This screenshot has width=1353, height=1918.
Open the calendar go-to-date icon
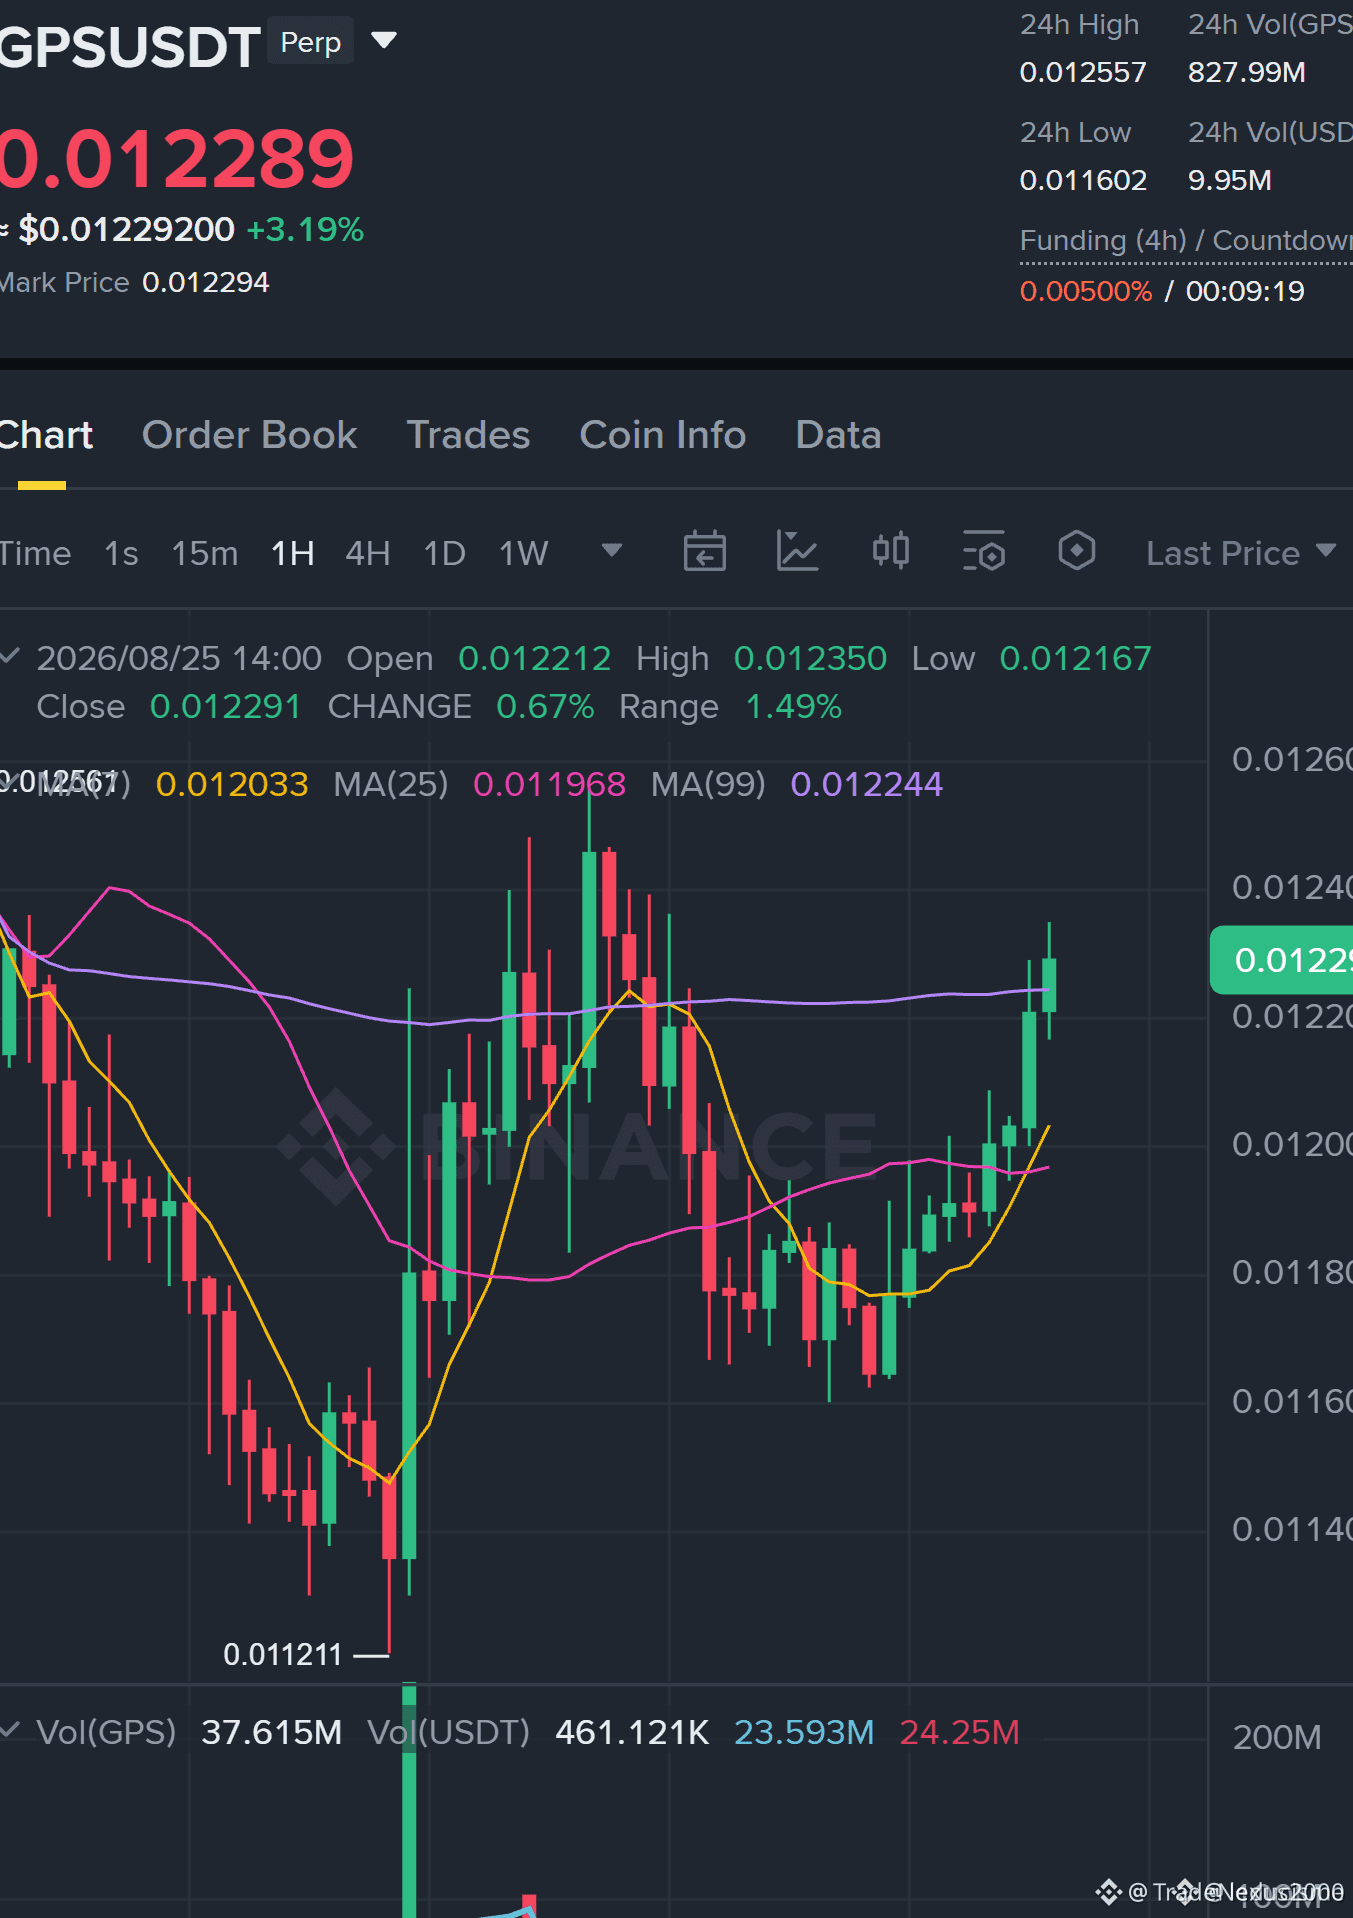coord(704,551)
